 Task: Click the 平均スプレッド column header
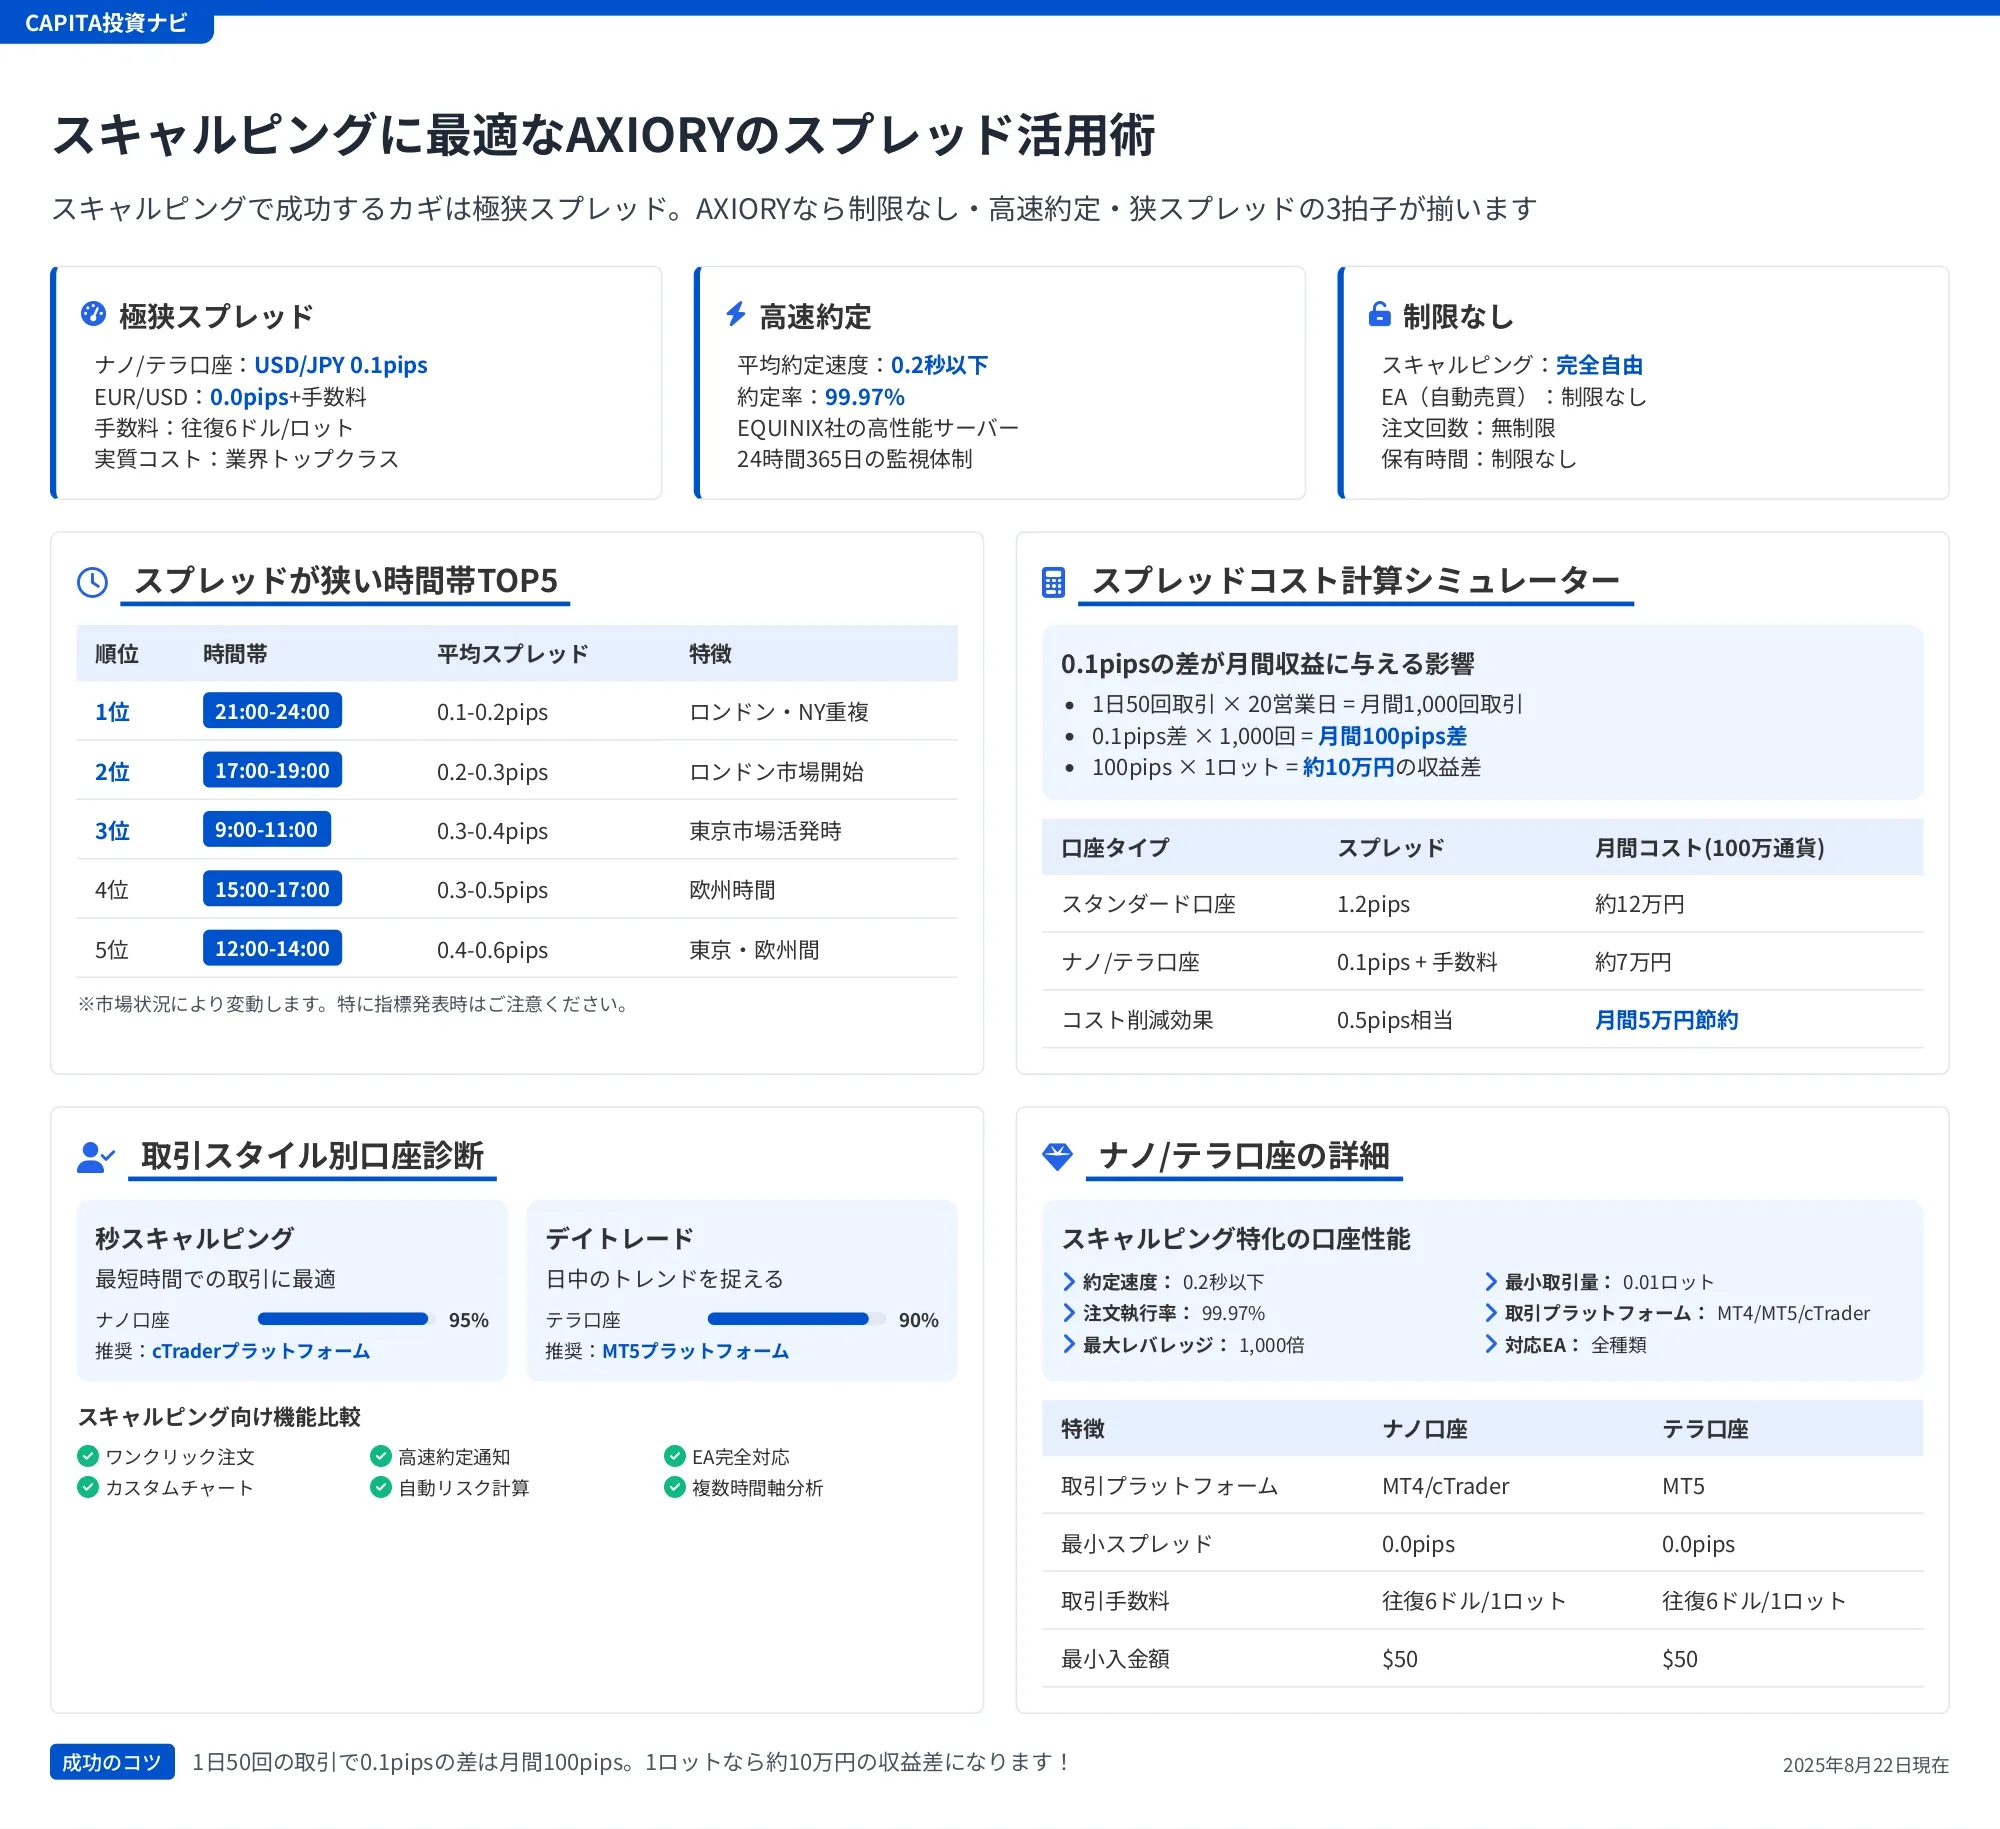click(513, 654)
